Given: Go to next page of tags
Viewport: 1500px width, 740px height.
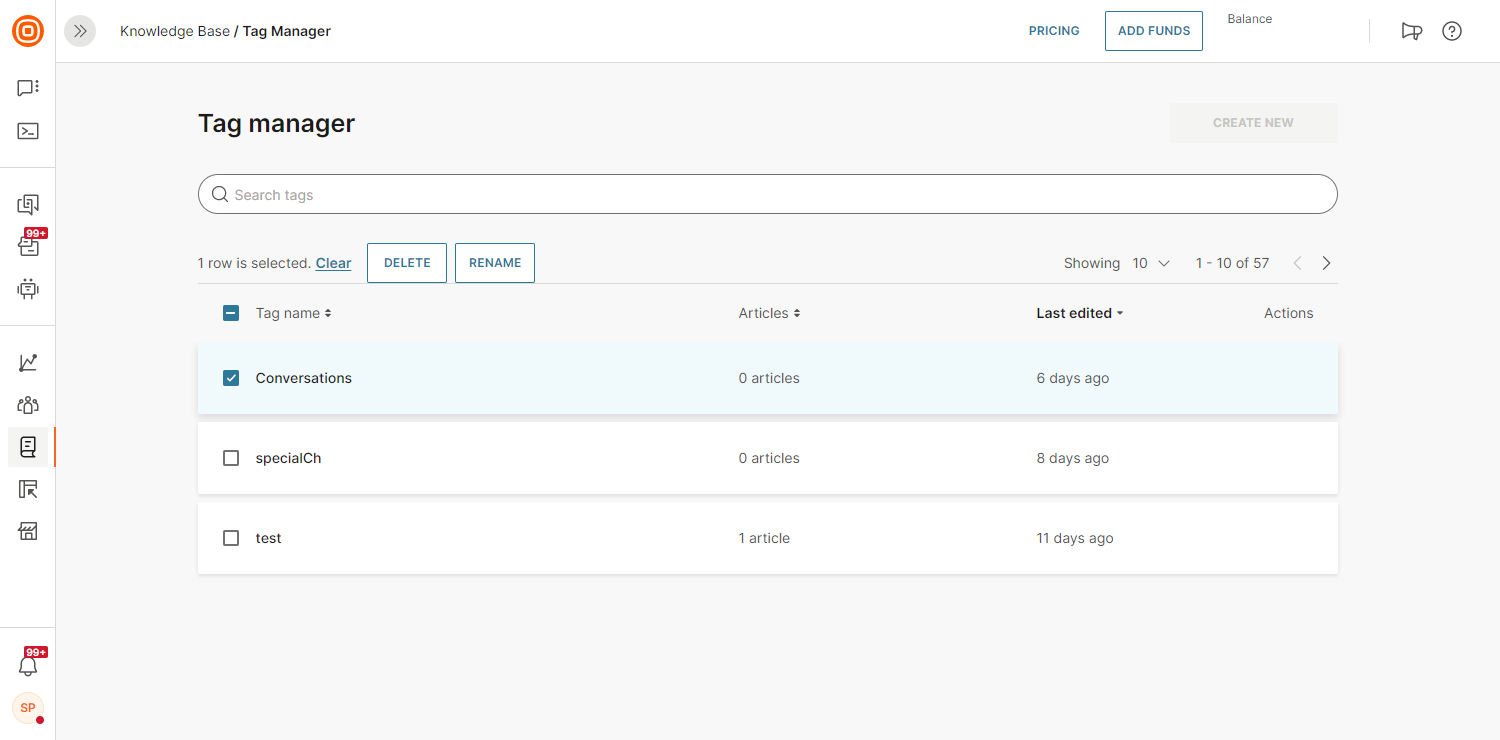Looking at the screenshot, I should tap(1327, 263).
